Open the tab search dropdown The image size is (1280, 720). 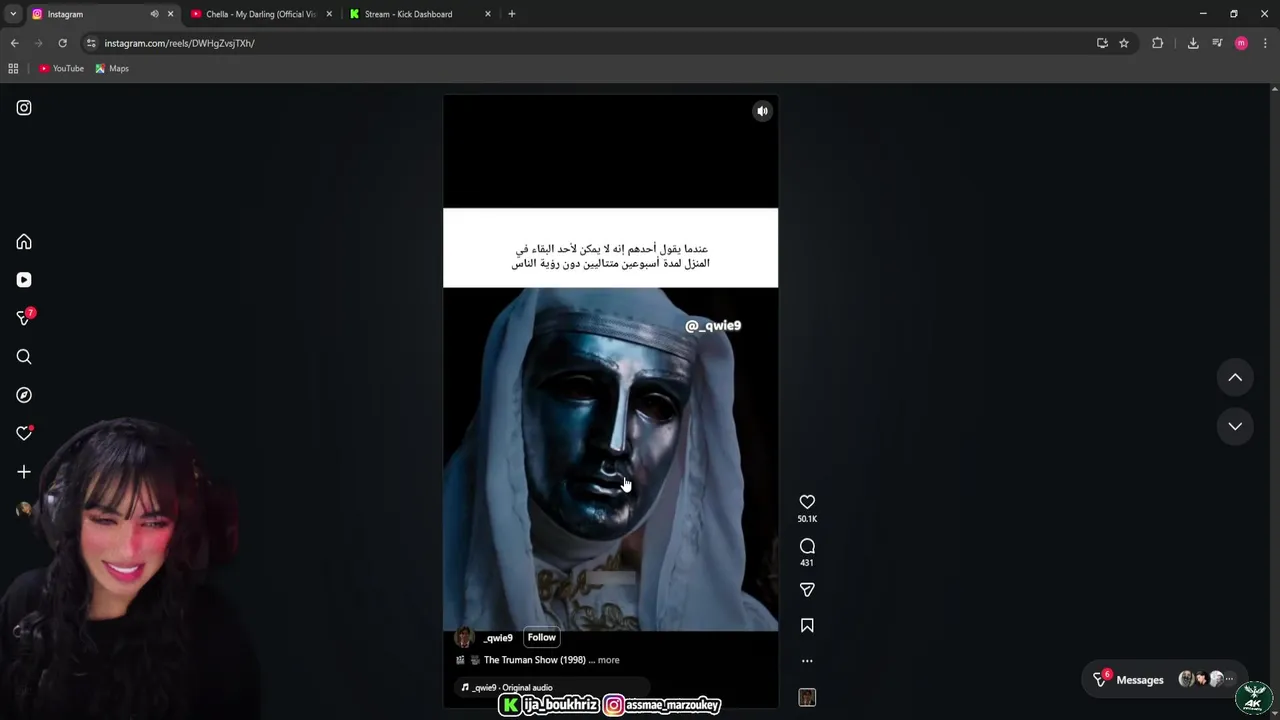tap(12, 14)
